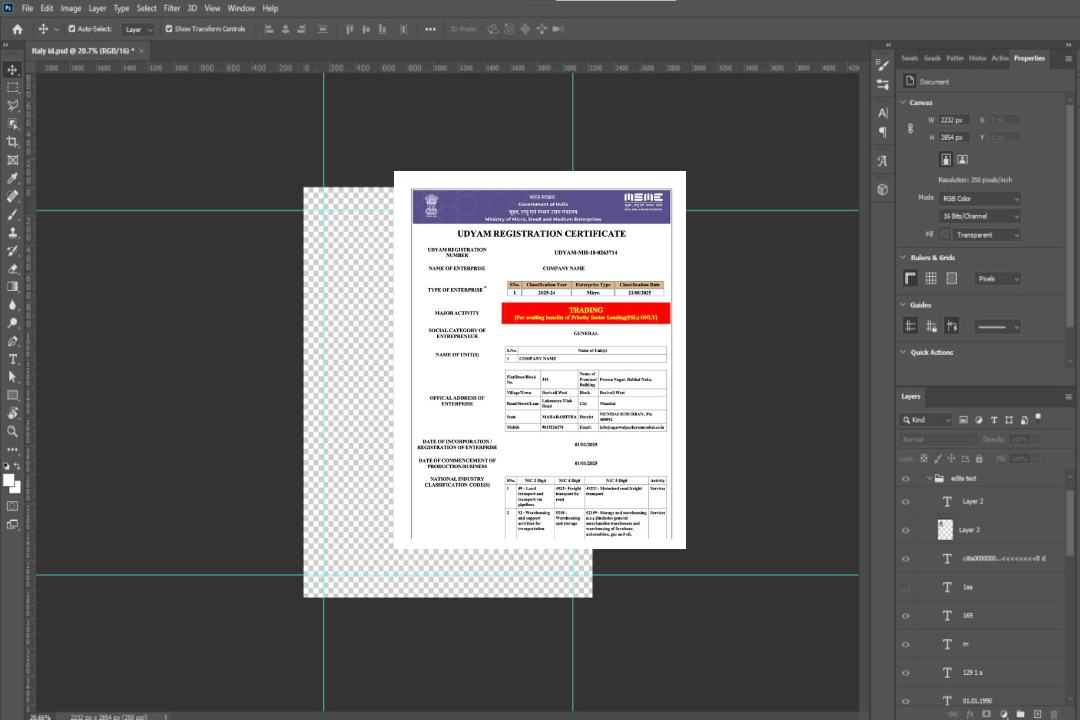This screenshot has width=1080, height=720.
Task: Open the Glyphs panel icon
Action: point(882,161)
